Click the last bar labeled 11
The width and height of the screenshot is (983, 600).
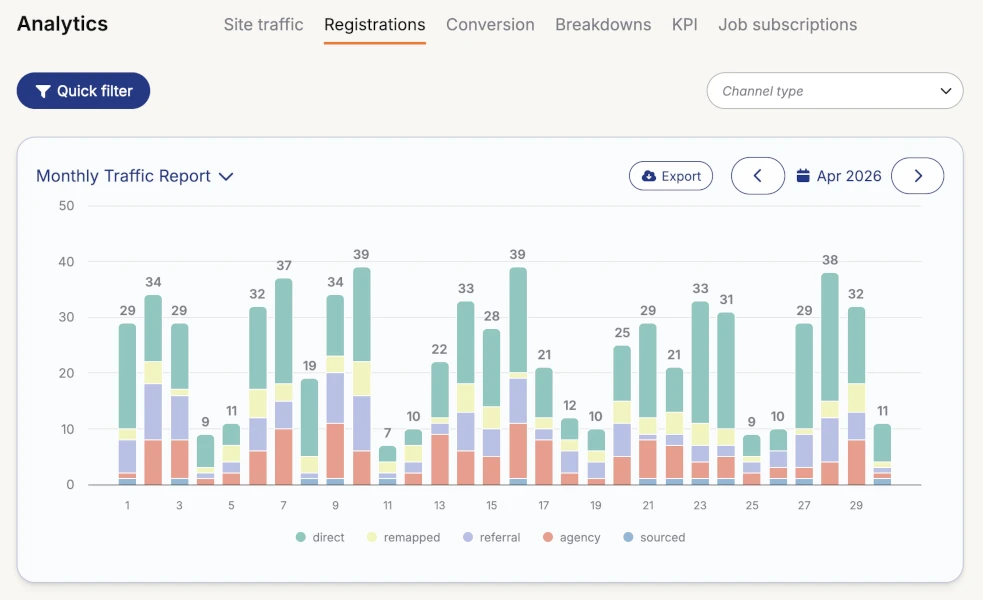(882, 455)
